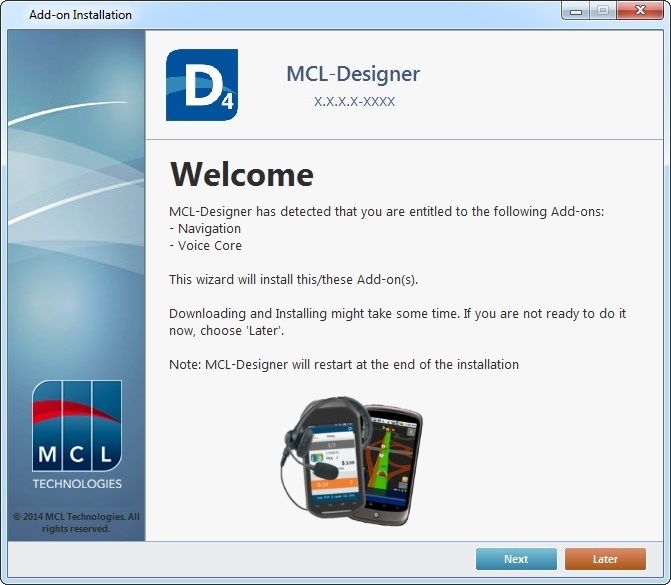
Task: Click the Add-on Installation title bar text
Action: (x=80, y=15)
